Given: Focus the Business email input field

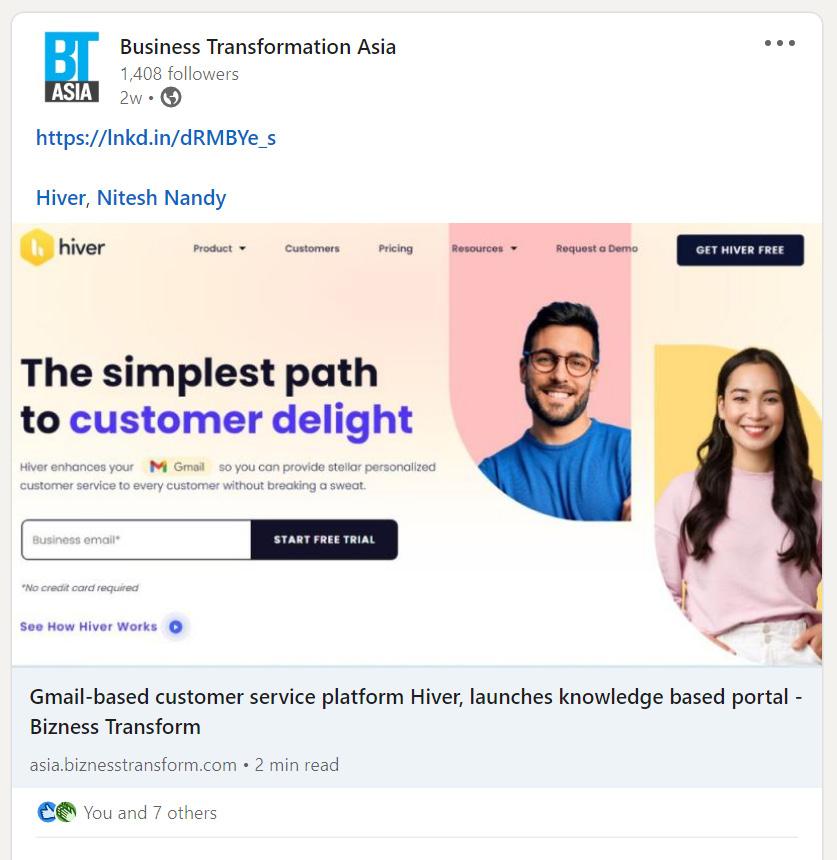Looking at the screenshot, I should coord(136,540).
